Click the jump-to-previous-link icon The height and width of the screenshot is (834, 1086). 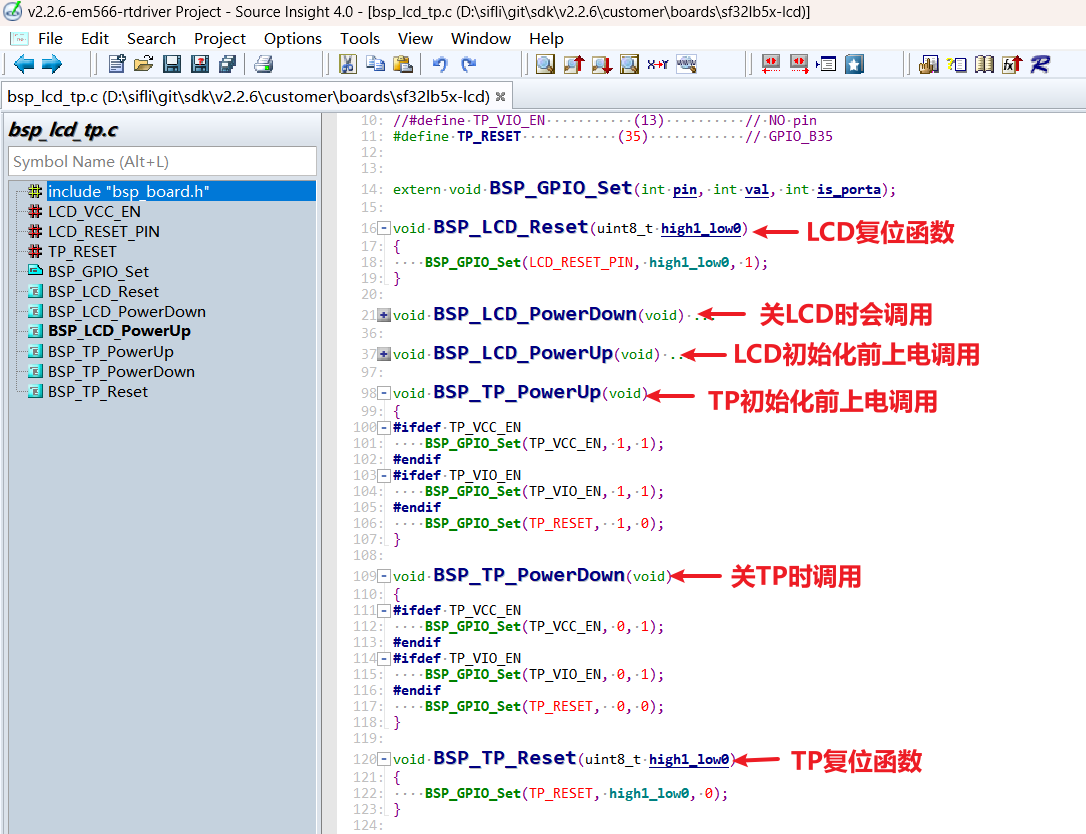(771, 64)
